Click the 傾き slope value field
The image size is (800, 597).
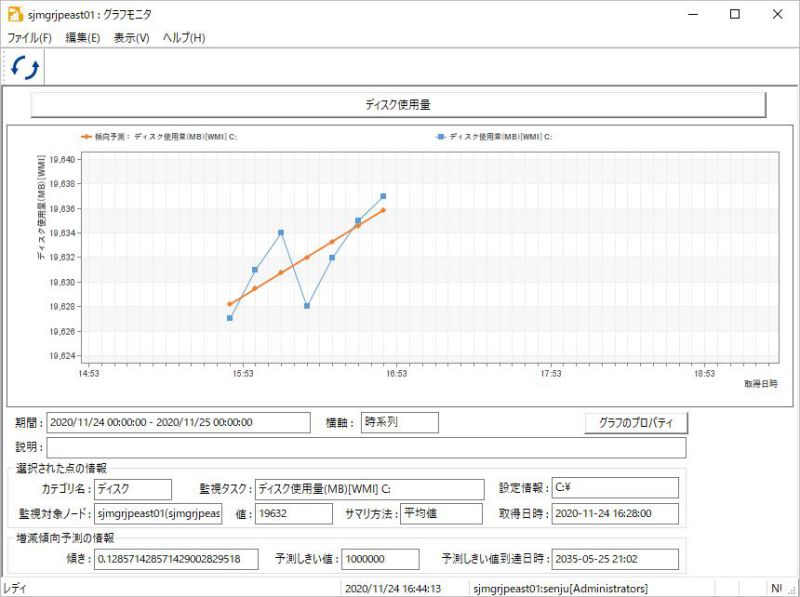click(176, 559)
